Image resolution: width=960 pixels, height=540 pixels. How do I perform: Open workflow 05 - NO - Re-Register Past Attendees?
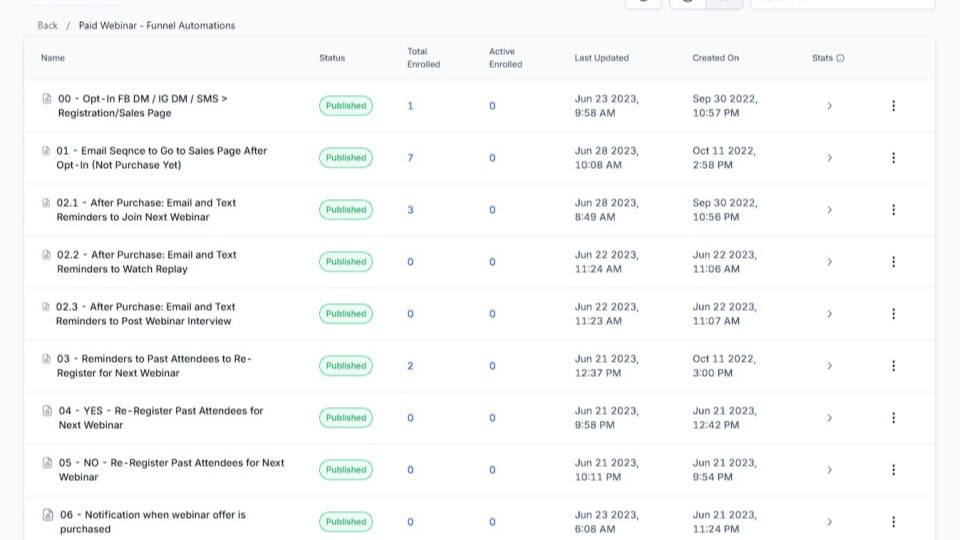171,470
